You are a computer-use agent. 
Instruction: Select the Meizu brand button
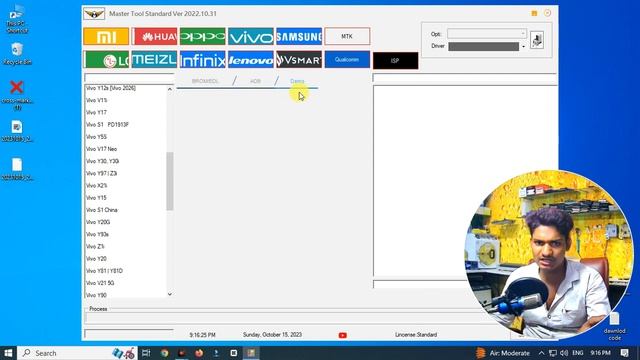point(155,60)
